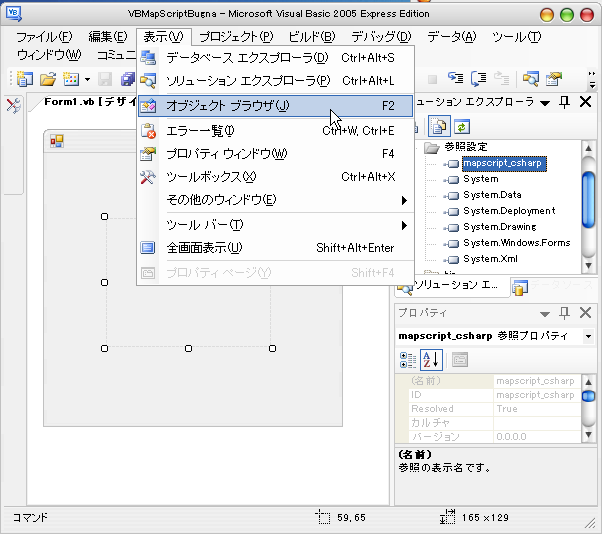Select ソリューション エクスプローラ menu entry
602x534 pixels.
coord(275,81)
